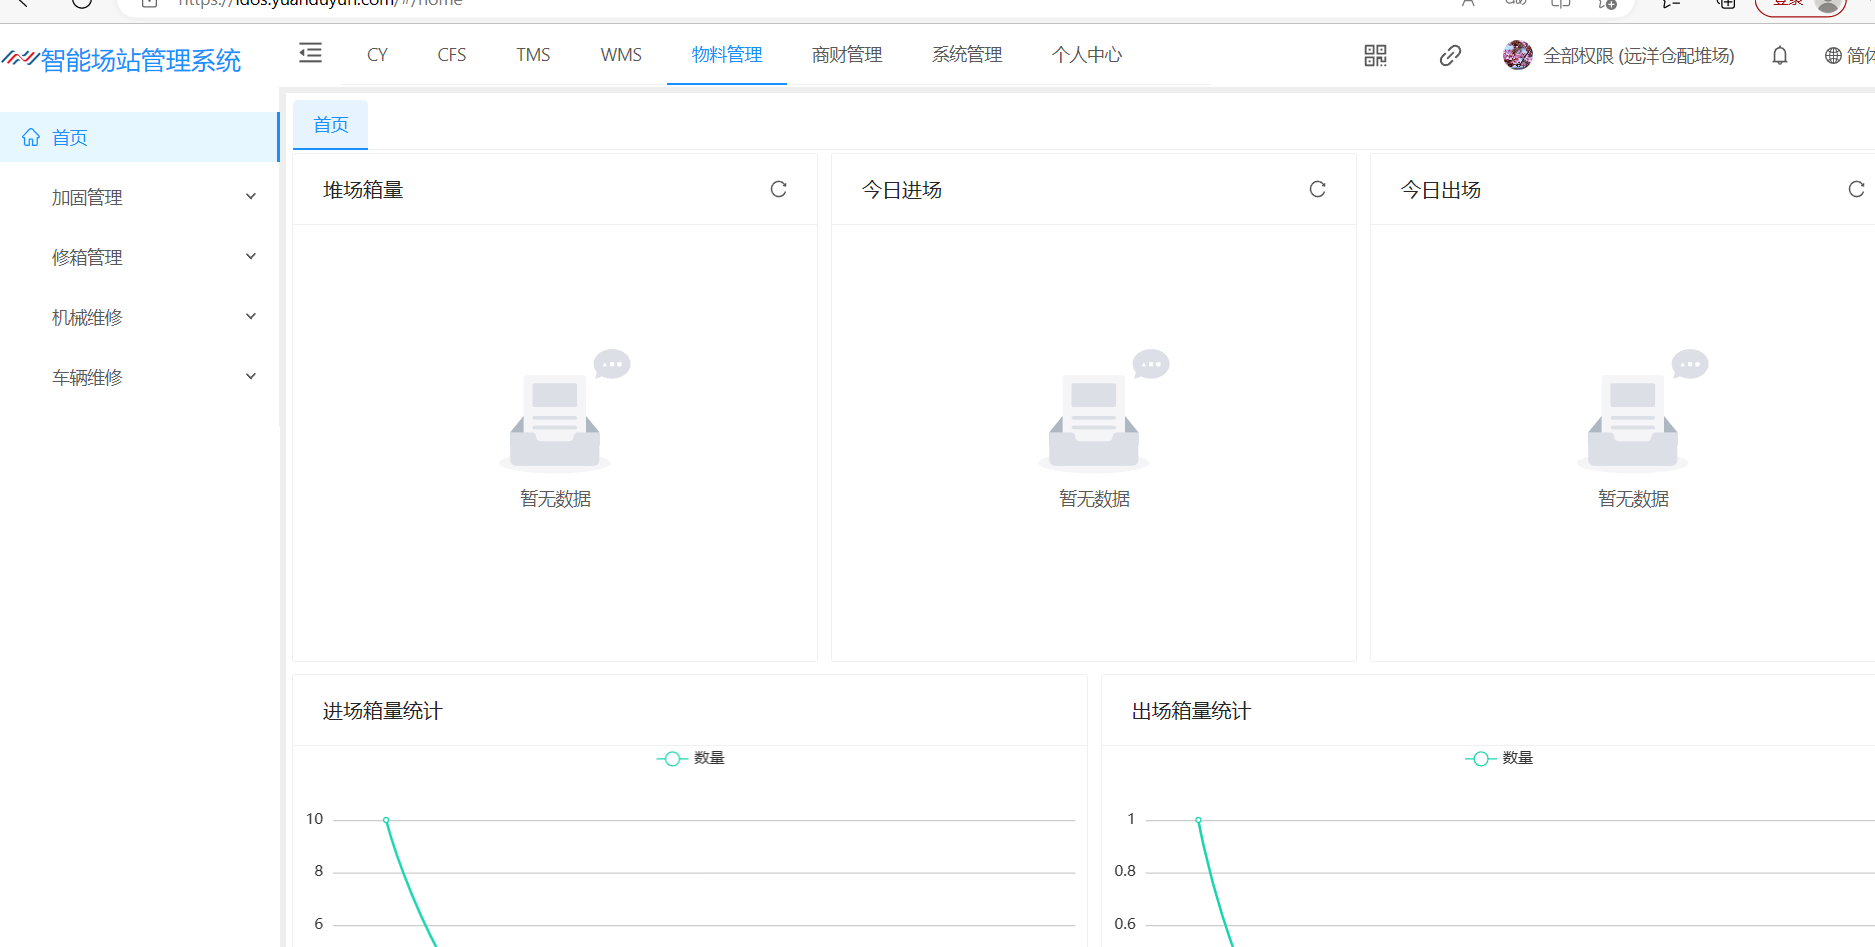The image size is (1875, 947).
Task: Click the link chain icon in header
Action: pyautogui.click(x=1450, y=56)
